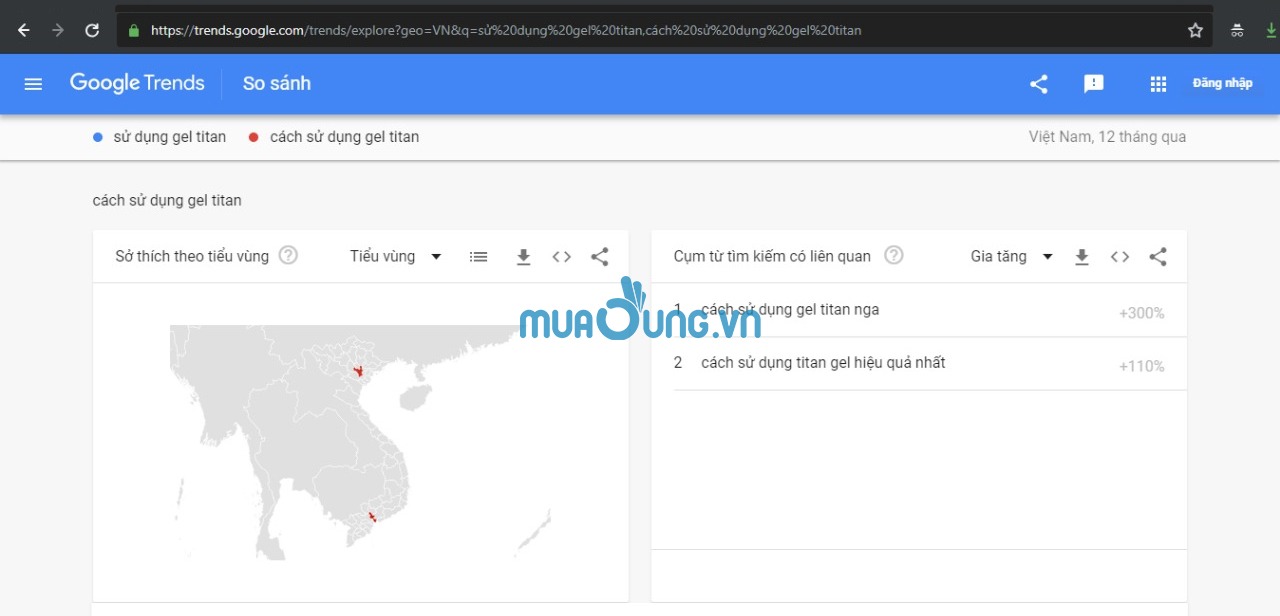1280x616 pixels.
Task: Open help icon beside Sở thích theo tiểu vùng
Action: pyautogui.click(x=288, y=255)
